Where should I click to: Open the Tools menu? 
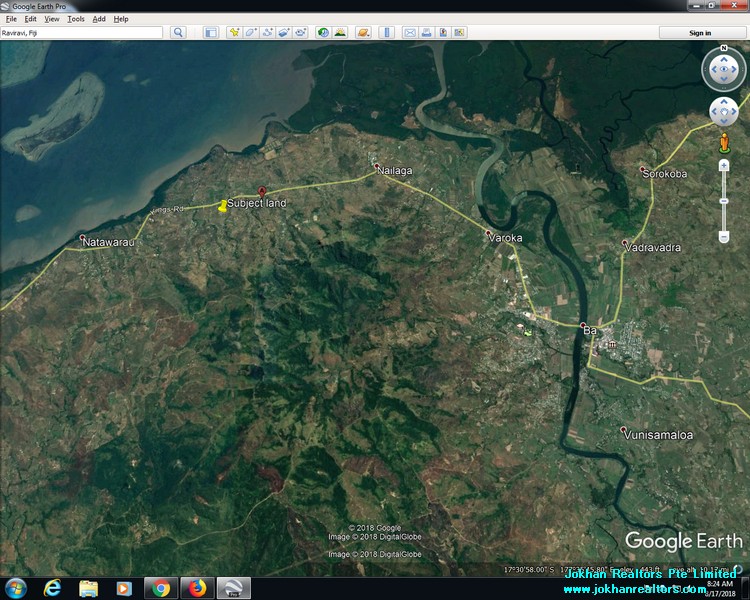click(x=76, y=19)
